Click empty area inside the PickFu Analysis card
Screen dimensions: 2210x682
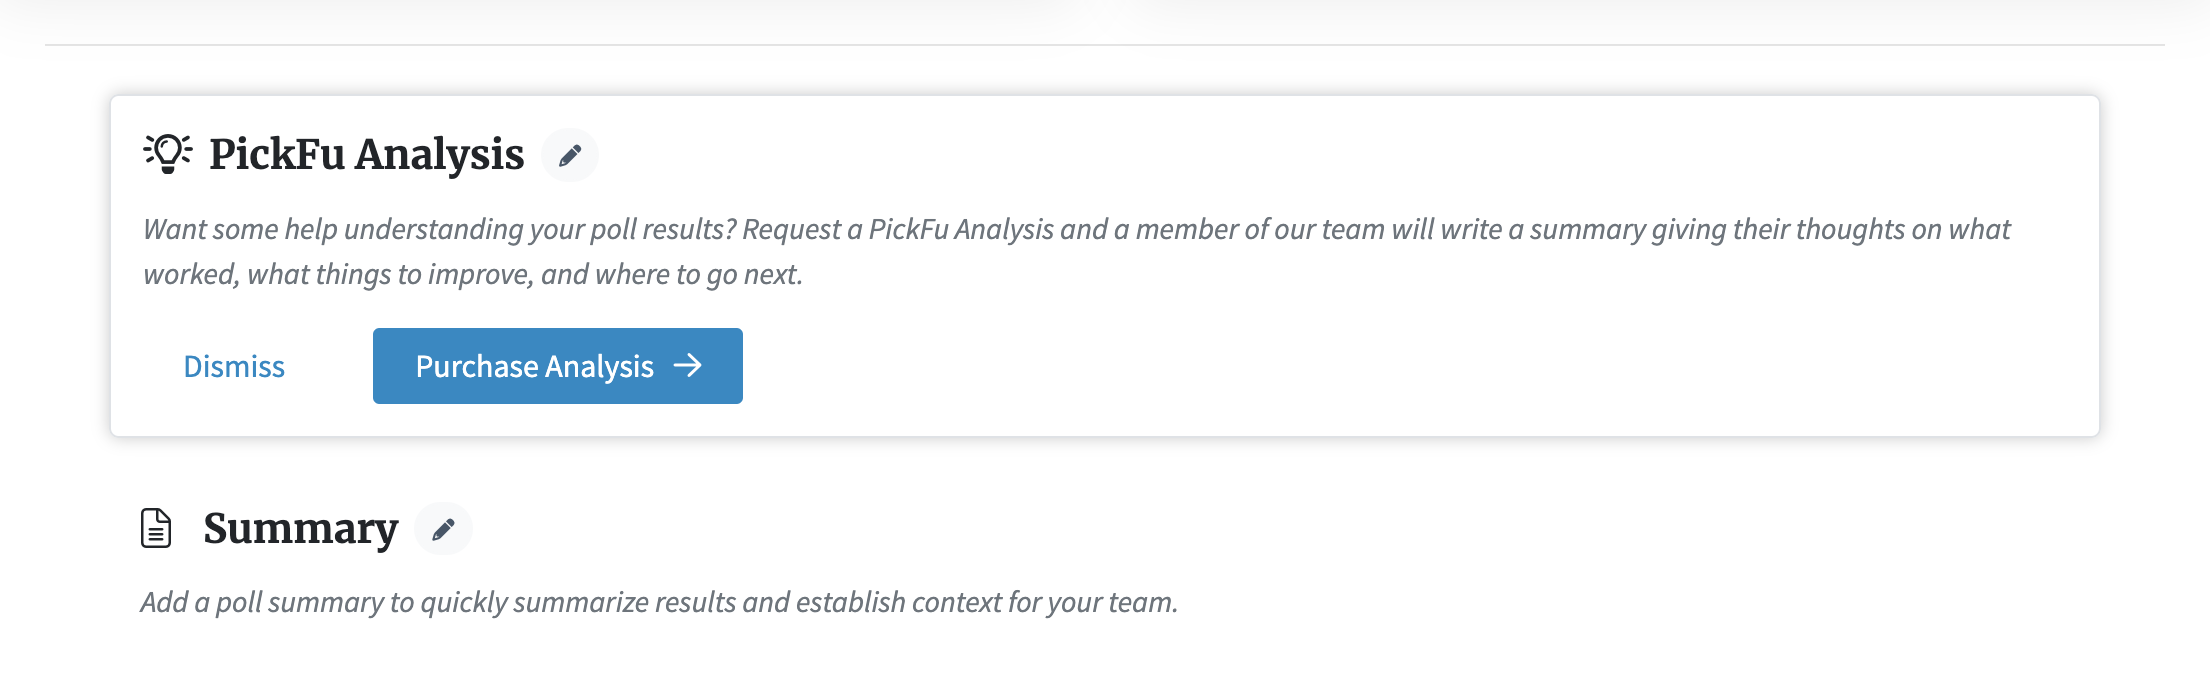pyautogui.click(x=1400, y=366)
